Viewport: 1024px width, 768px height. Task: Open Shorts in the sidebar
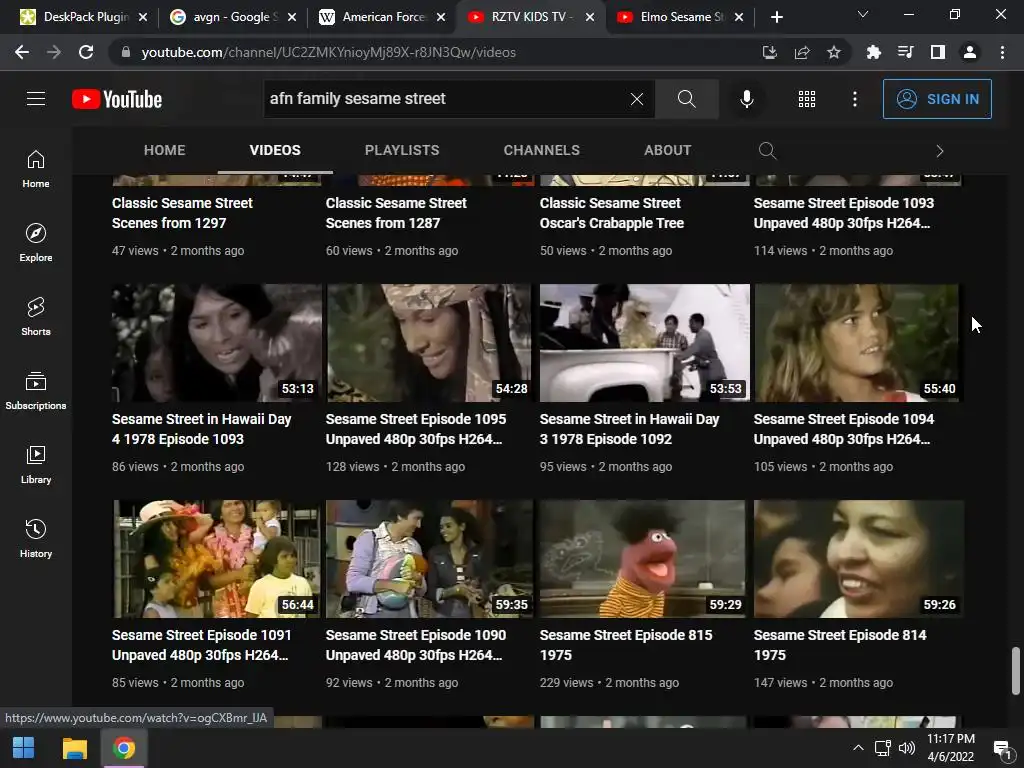[x=36, y=316]
